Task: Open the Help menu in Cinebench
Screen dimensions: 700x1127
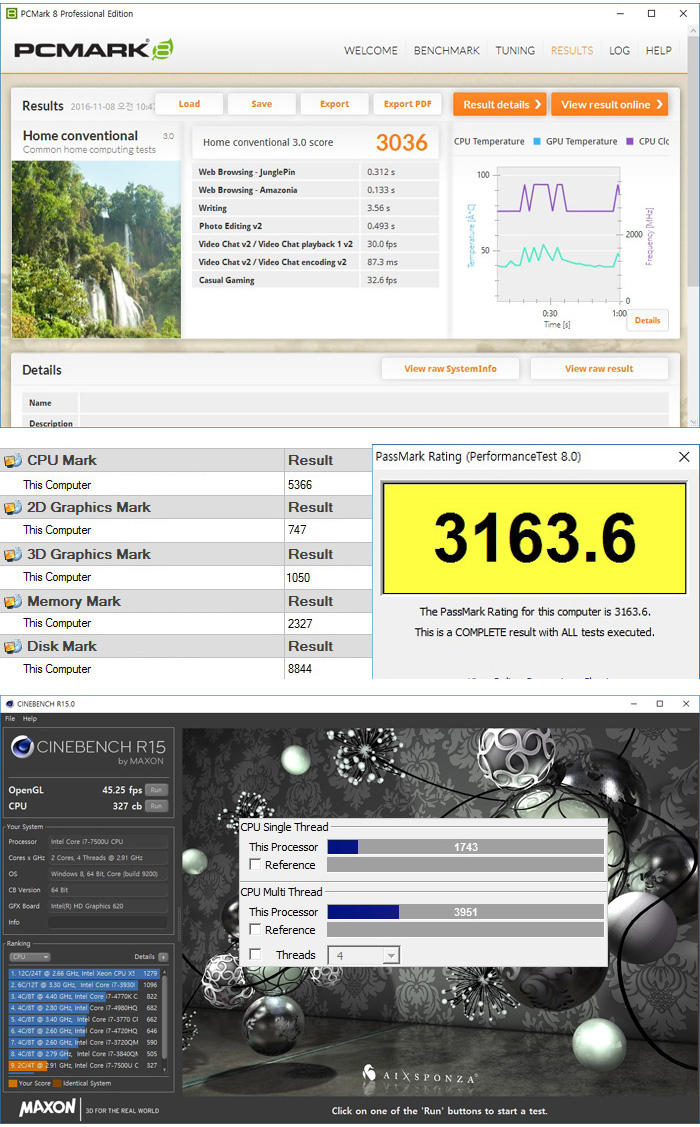Action: pyautogui.click(x=29, y=719)
